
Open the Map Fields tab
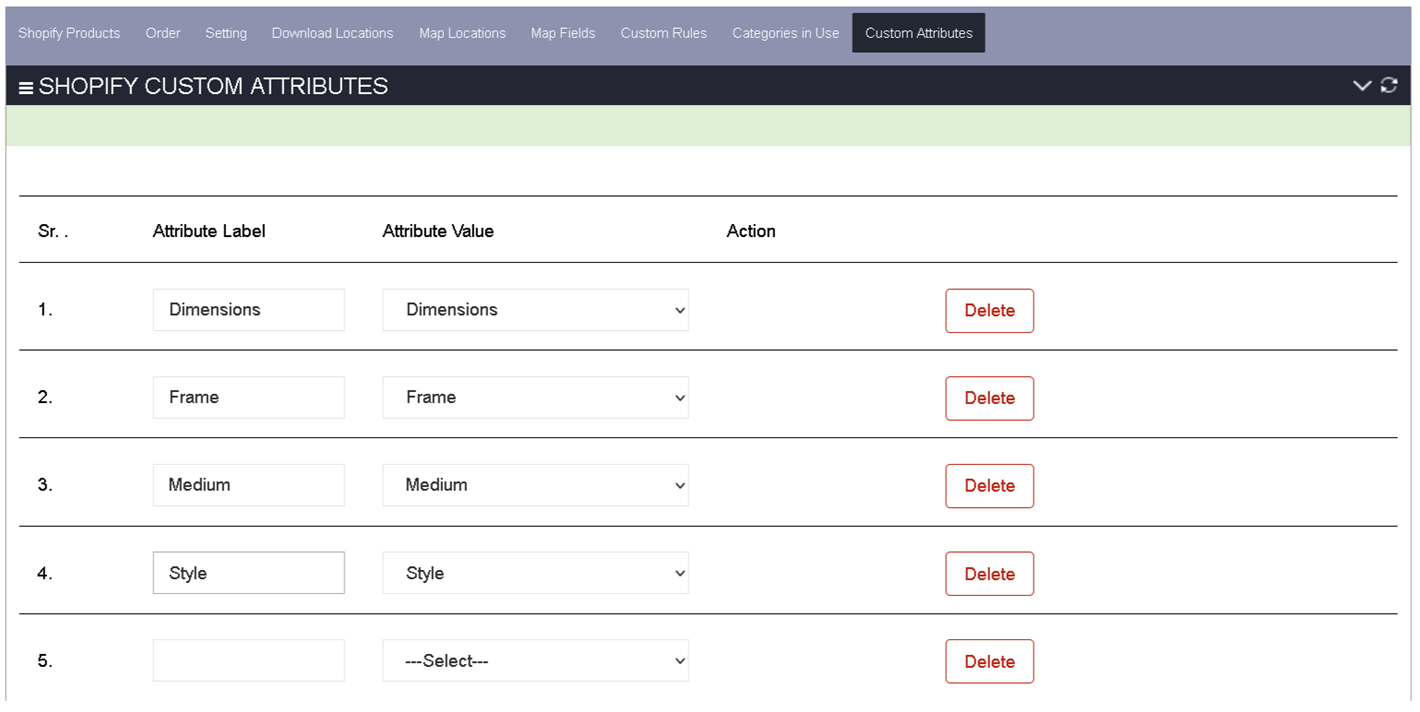563,33
